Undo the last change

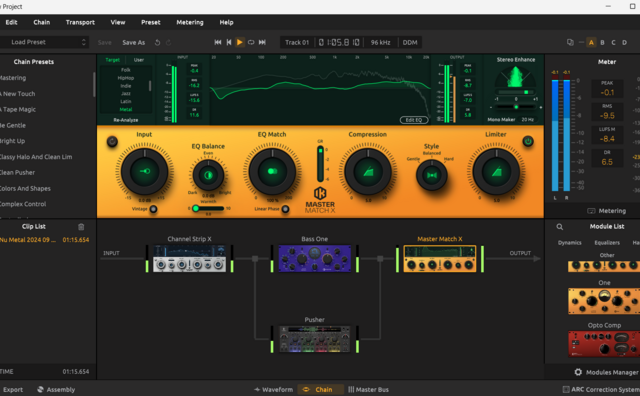pyautogui.click(x=158, y=42)
